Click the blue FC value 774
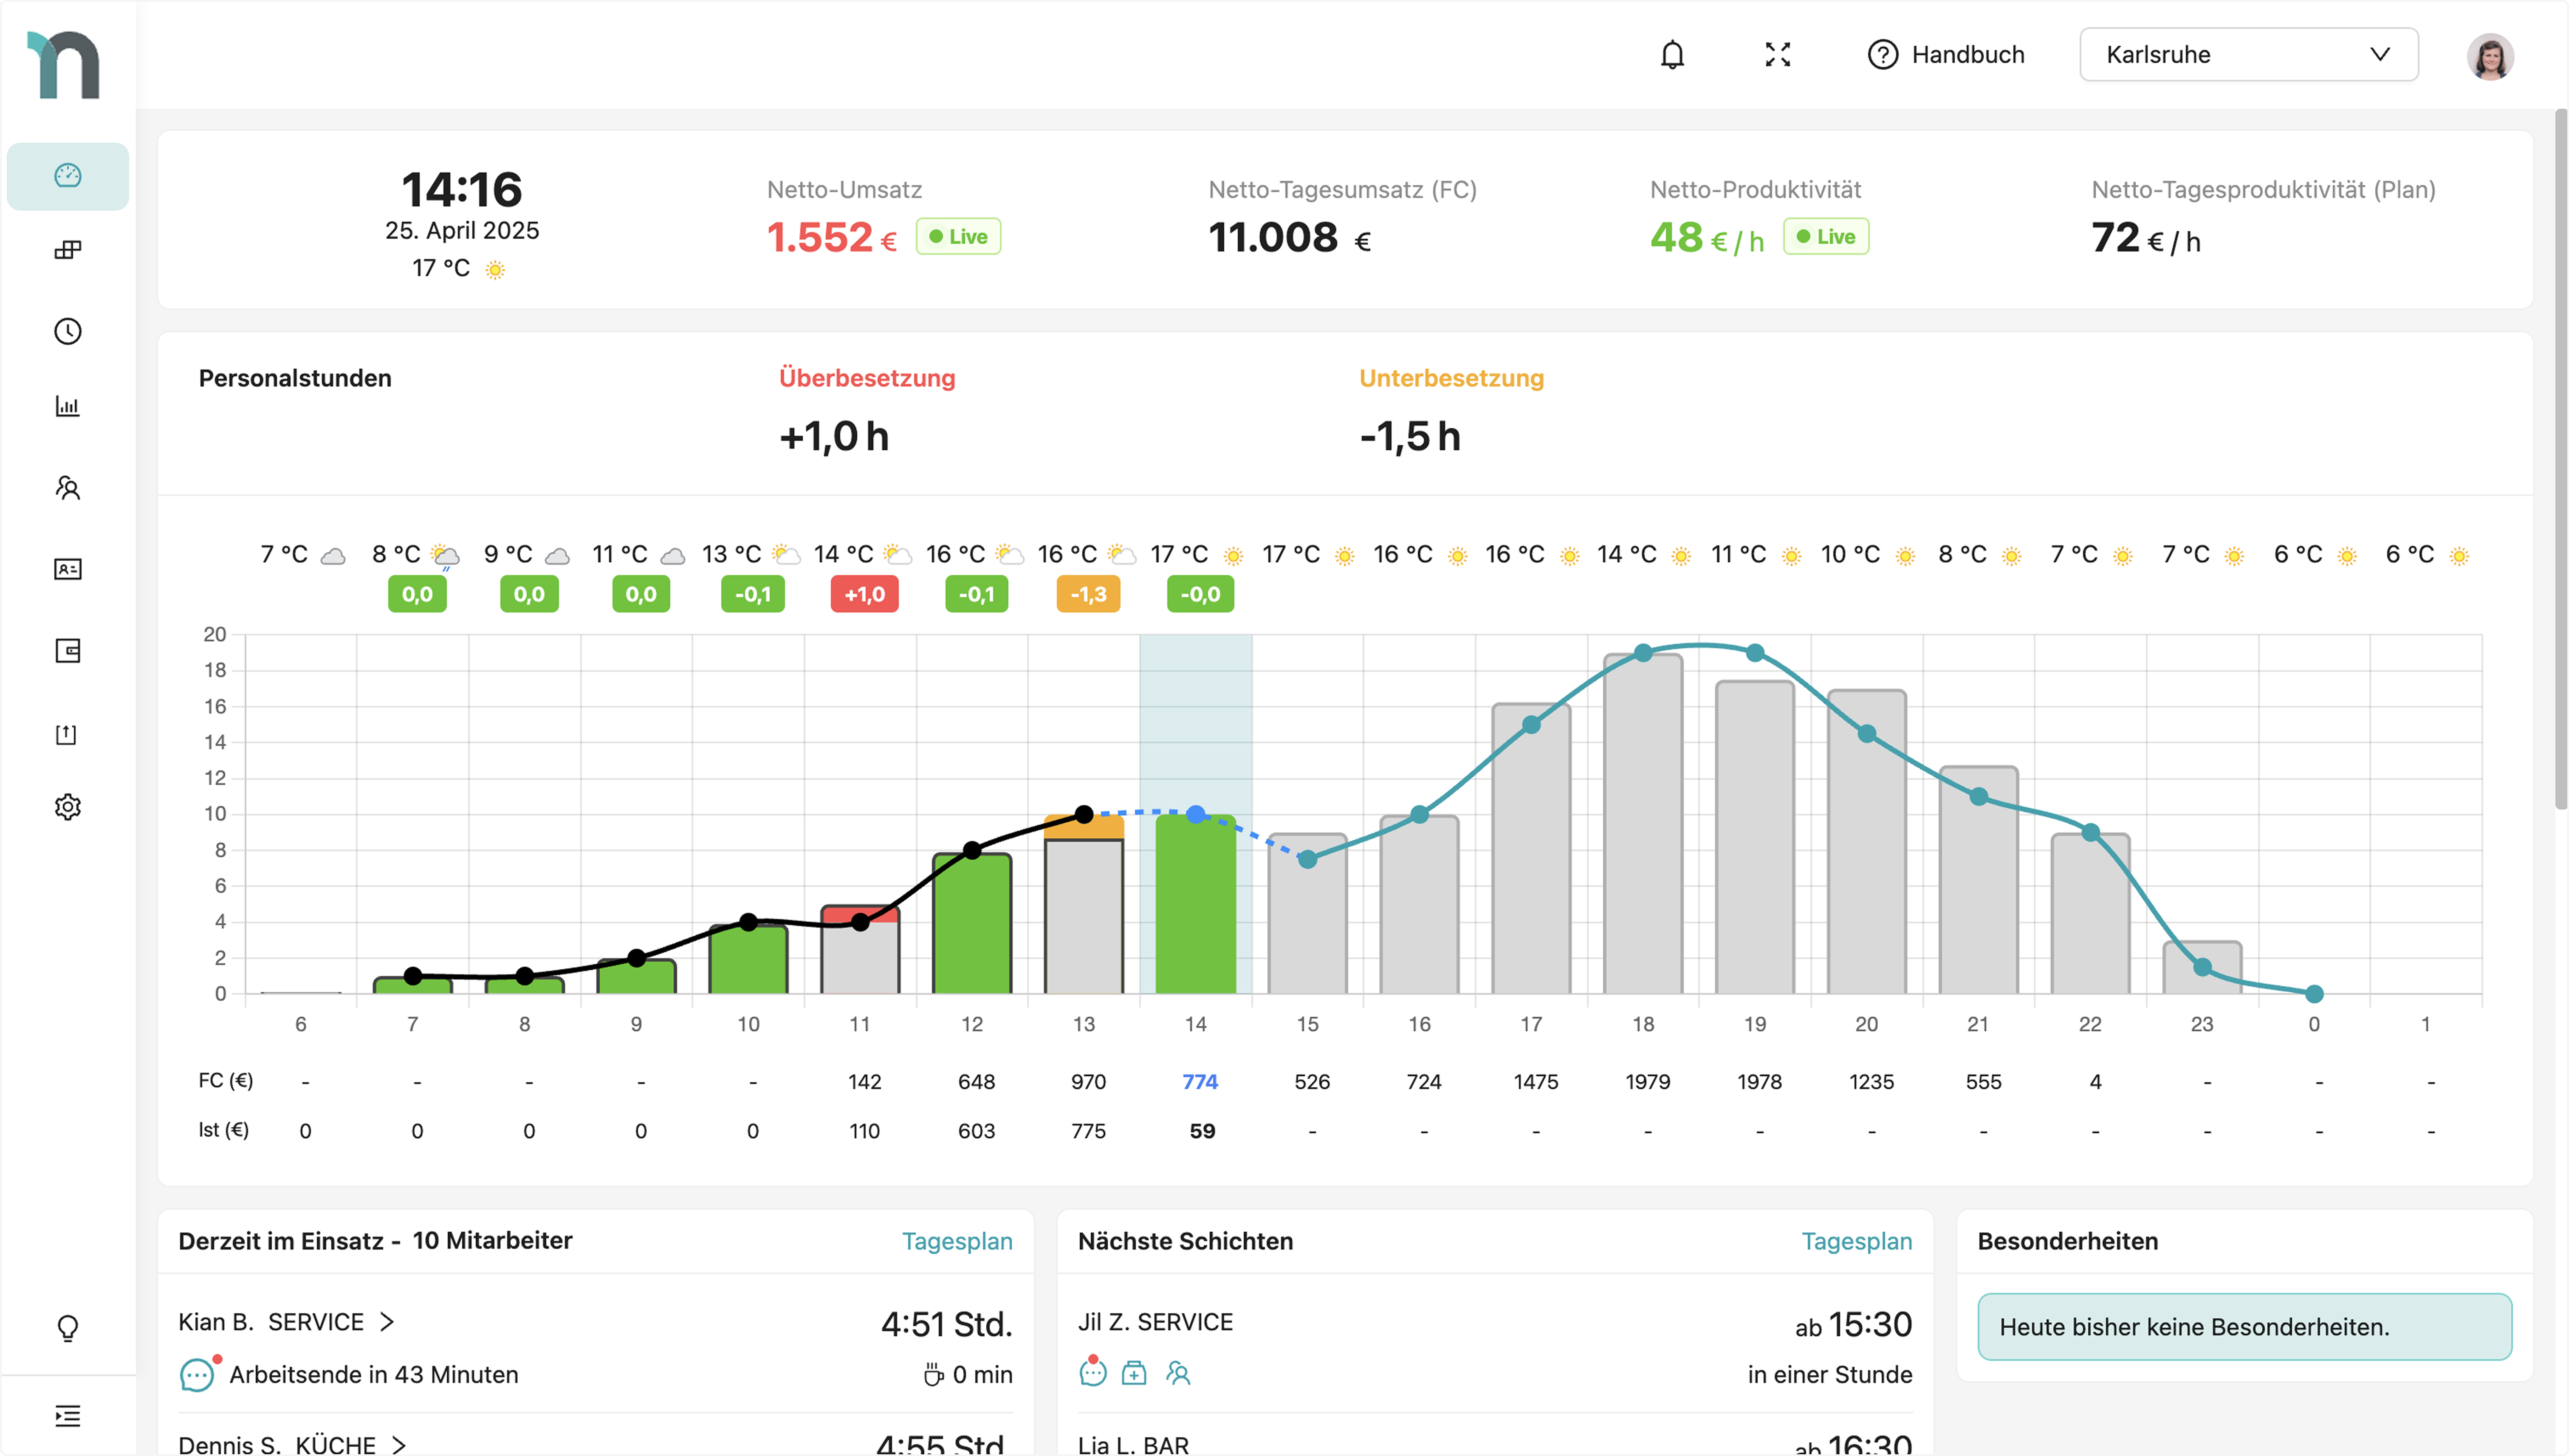This screenshot has width=2569, height=1456. (x=1199, y=1081)
